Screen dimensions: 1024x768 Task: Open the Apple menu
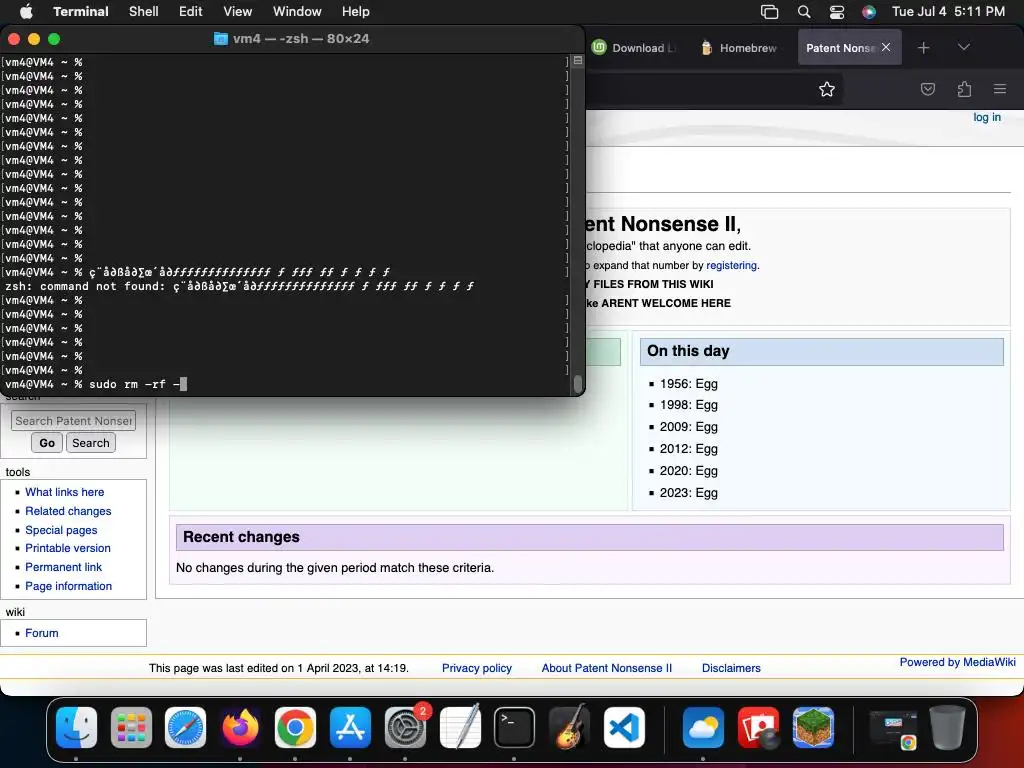[25, 11]
